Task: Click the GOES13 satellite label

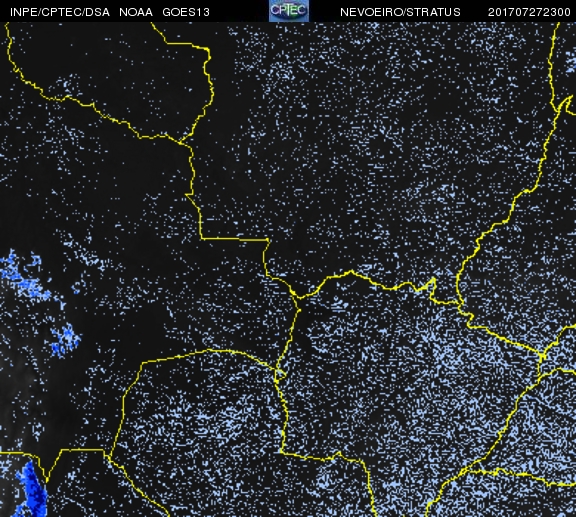Action: pos(186,12)
